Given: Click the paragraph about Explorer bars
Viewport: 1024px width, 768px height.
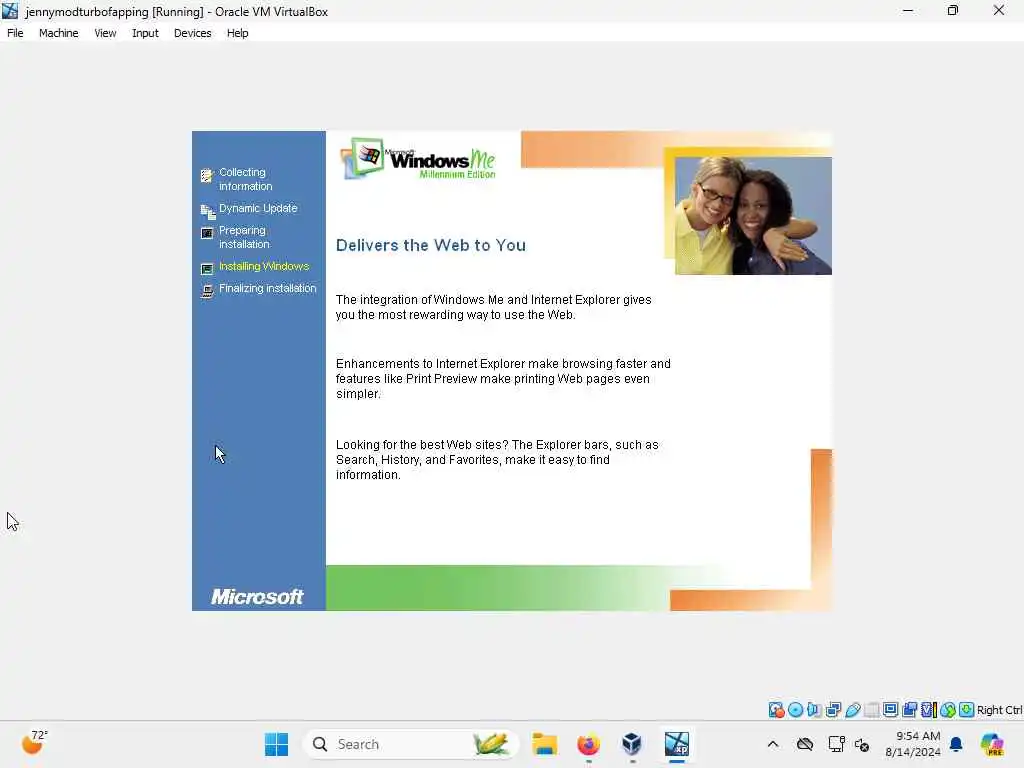Looking at the screenshot, I should tap(497, 460).
